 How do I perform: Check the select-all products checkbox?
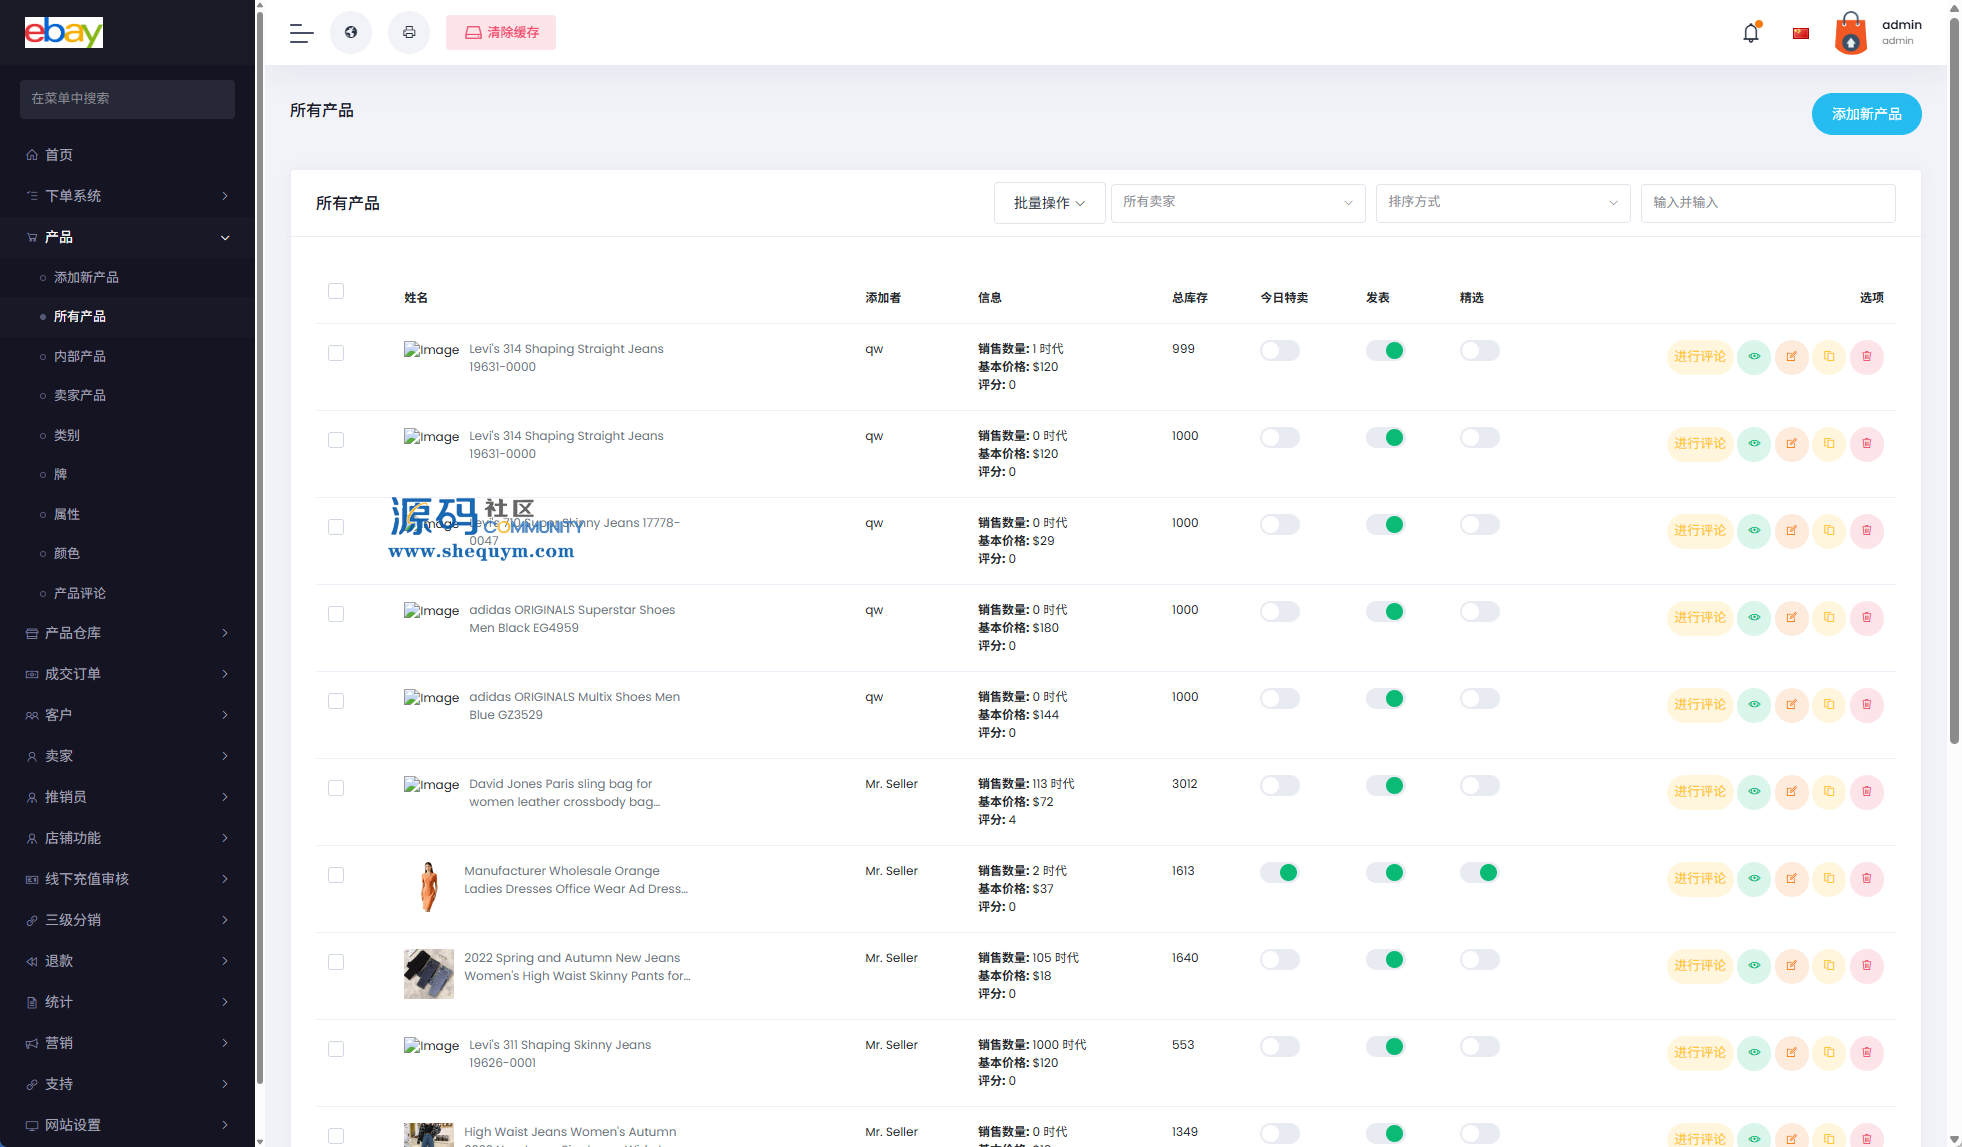point(336,291)
